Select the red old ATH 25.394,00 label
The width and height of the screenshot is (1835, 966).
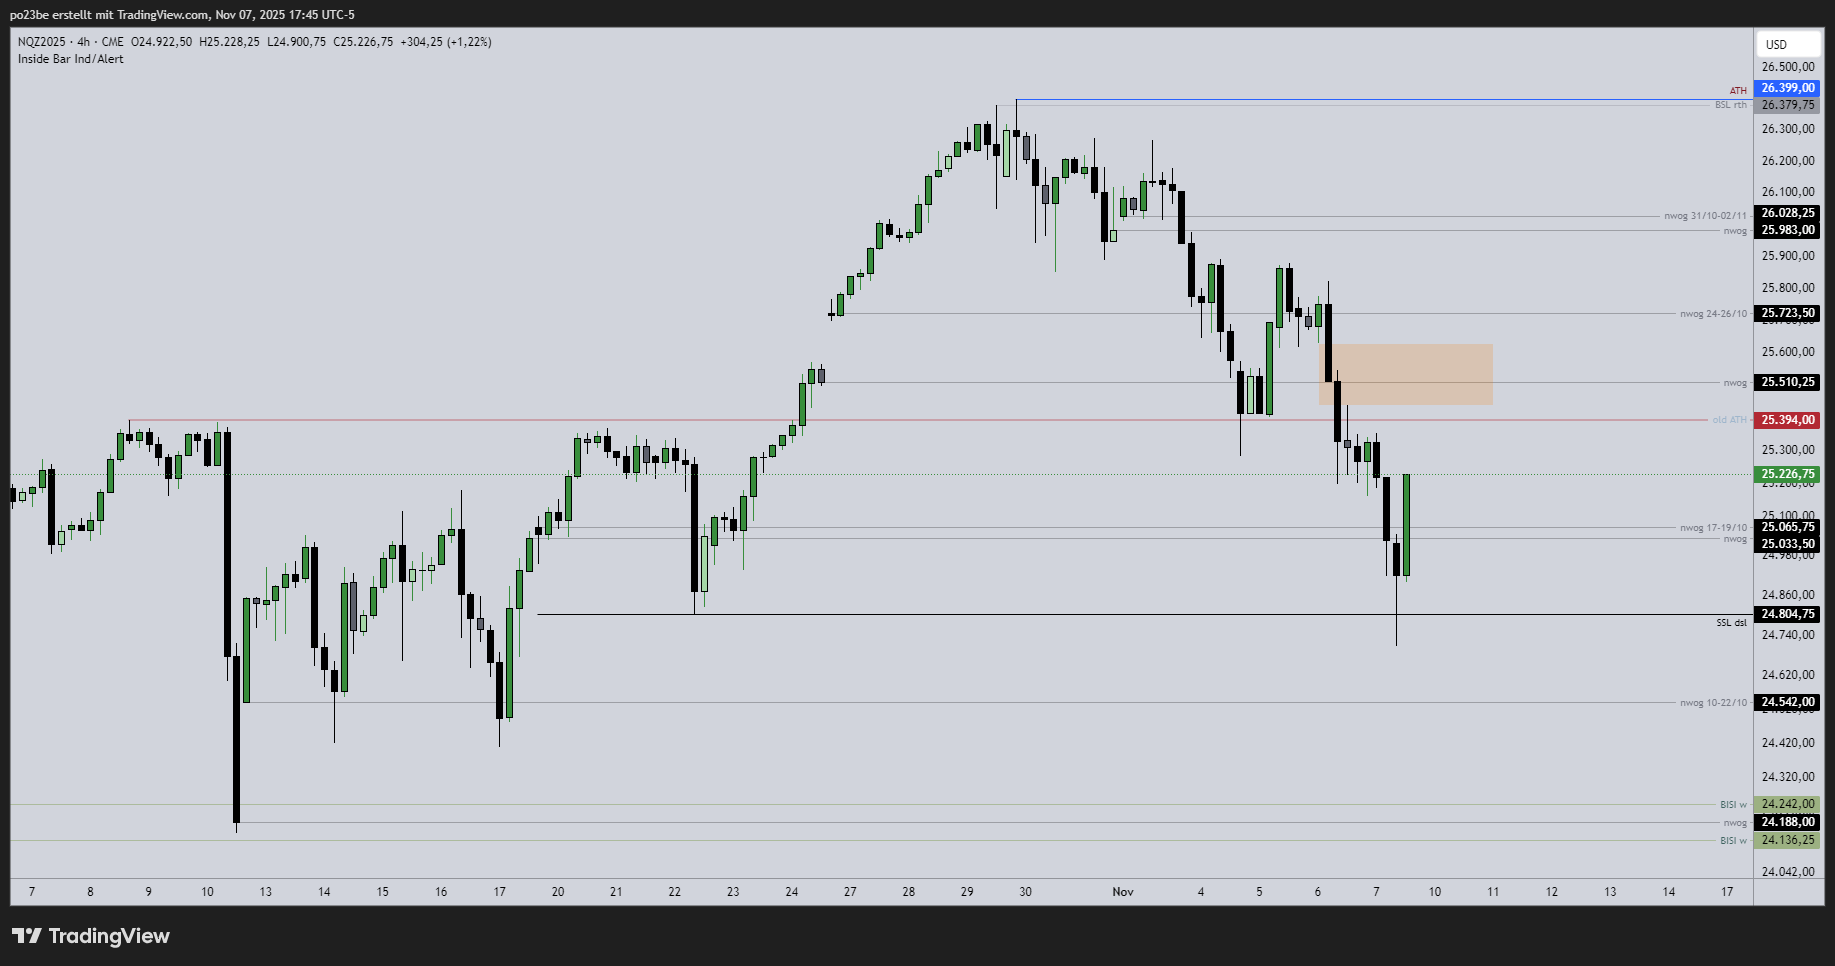coord(1788,420)
